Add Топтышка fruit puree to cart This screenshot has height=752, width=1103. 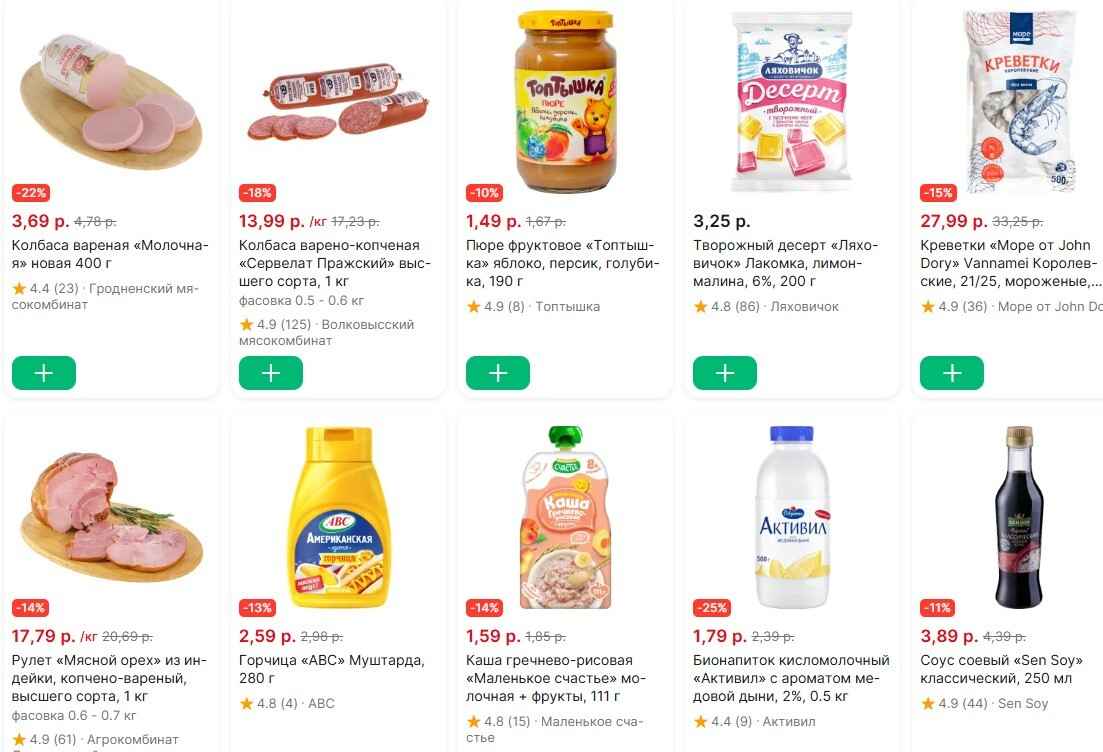[498, 373]
